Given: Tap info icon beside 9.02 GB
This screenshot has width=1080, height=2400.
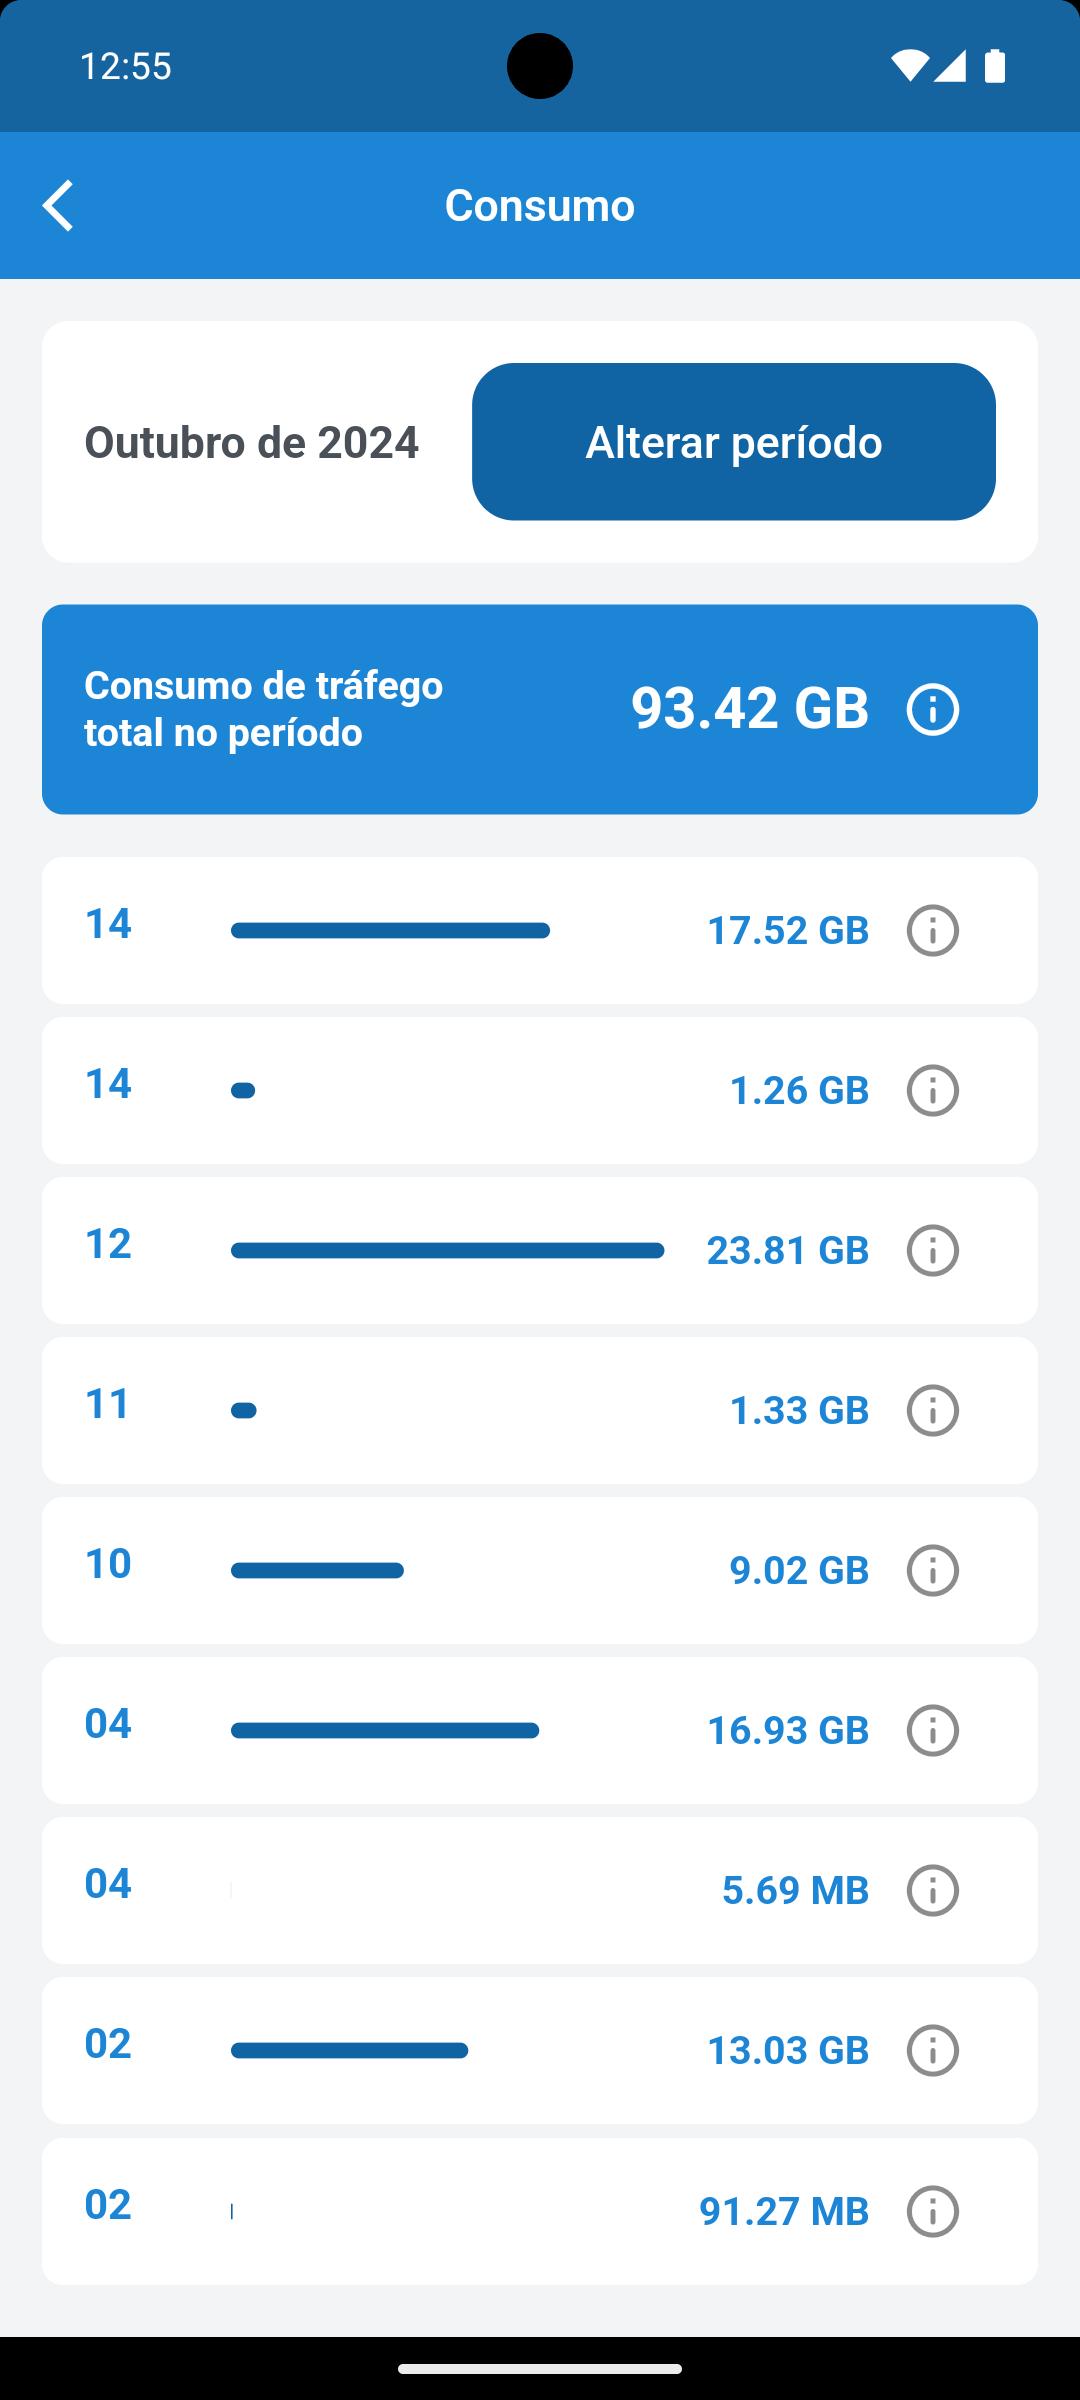Looking at the screenshot, I should 933,1570.
